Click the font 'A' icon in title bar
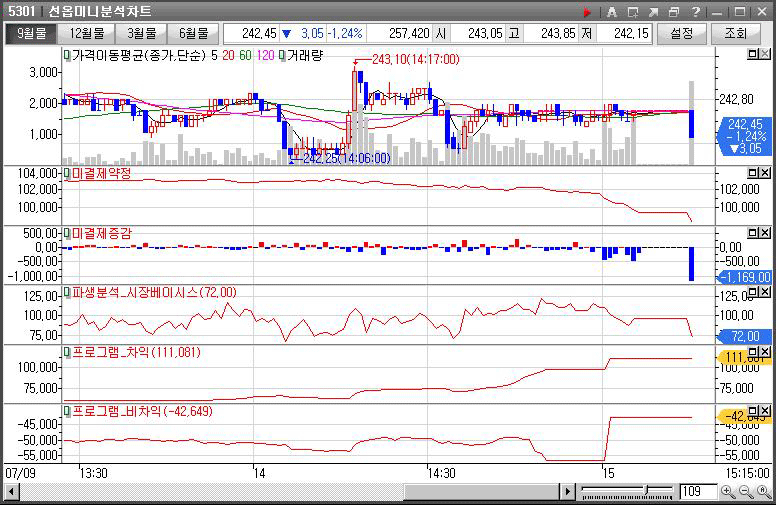 [611, 12]
